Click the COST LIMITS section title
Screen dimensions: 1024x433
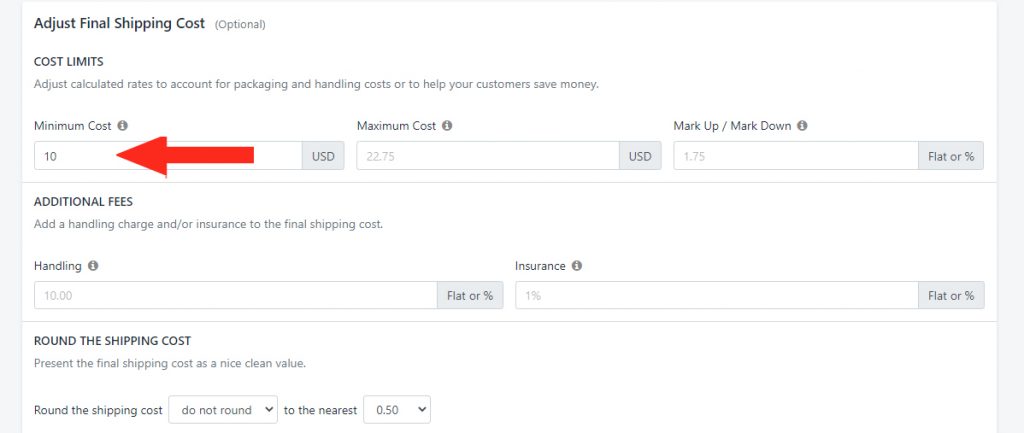click(x=69, y=62)
